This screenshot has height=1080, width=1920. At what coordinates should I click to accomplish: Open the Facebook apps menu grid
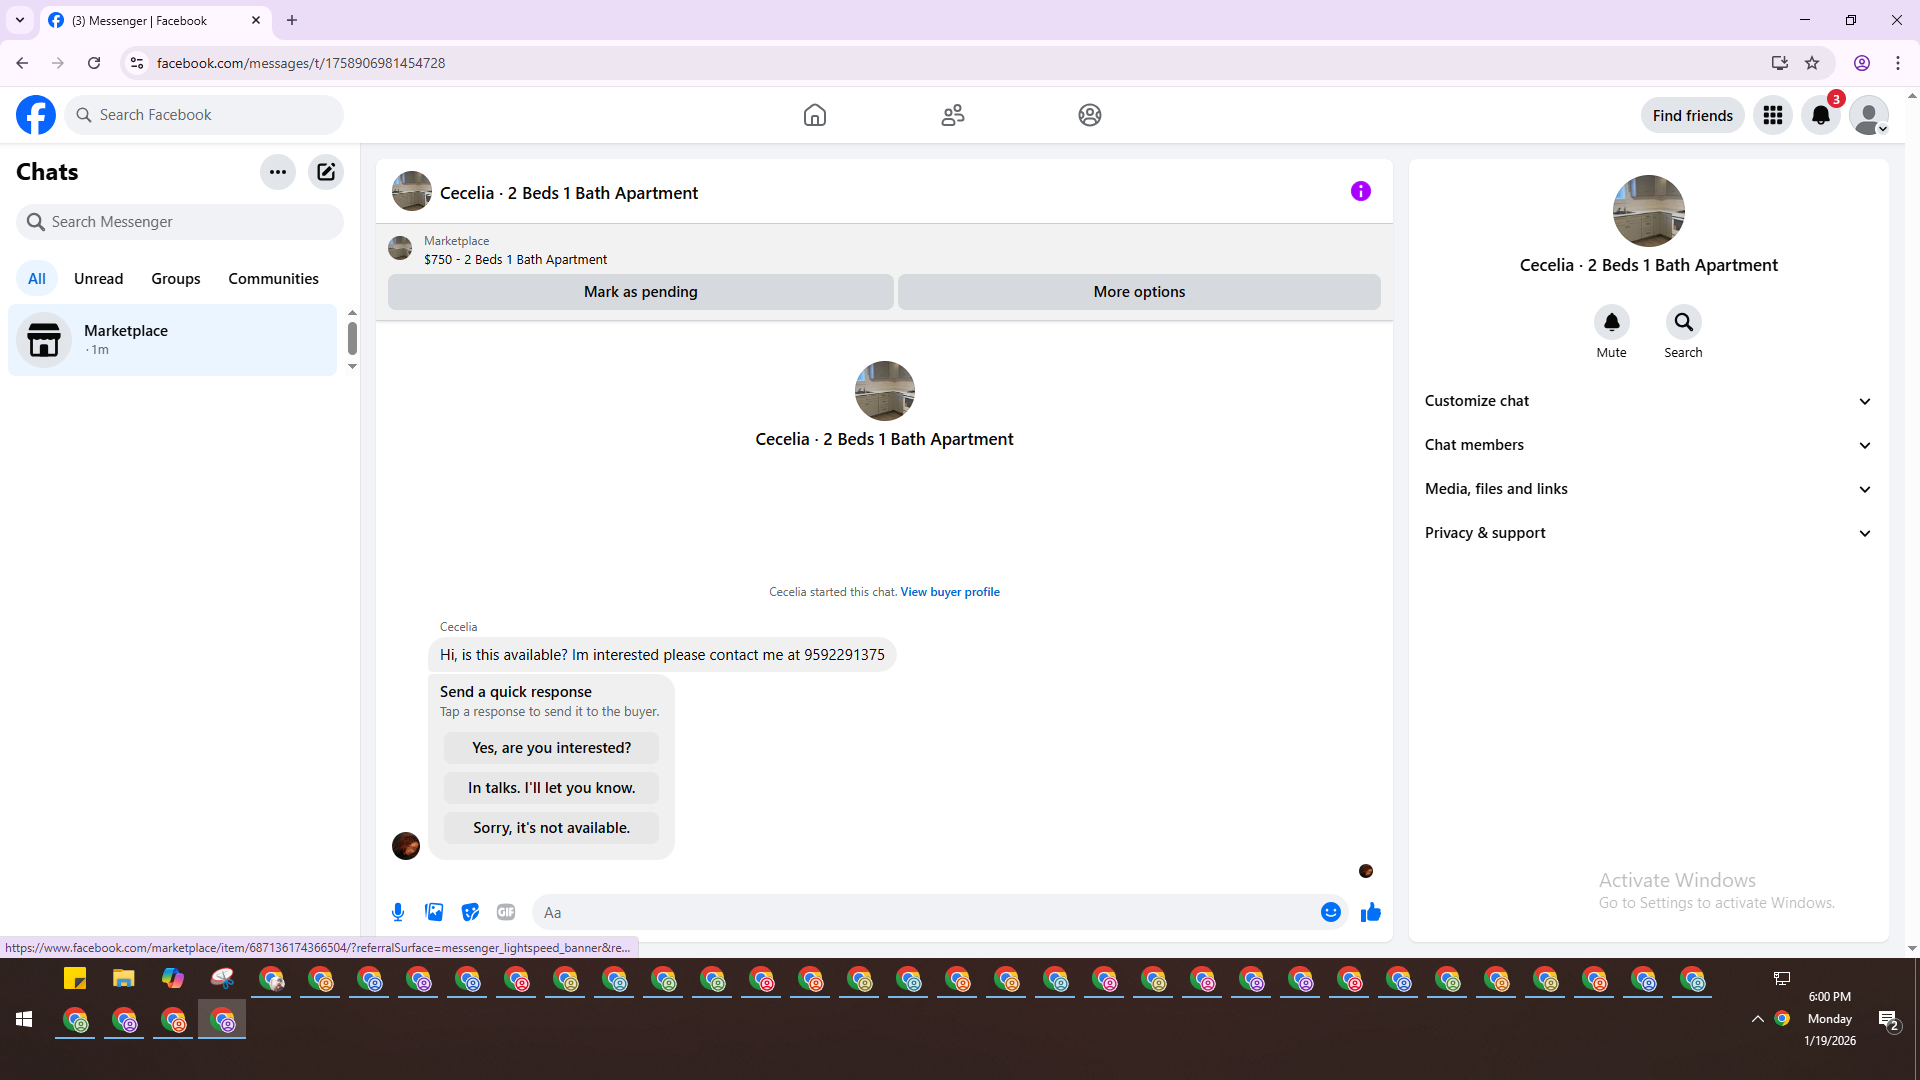(1773, 115)
